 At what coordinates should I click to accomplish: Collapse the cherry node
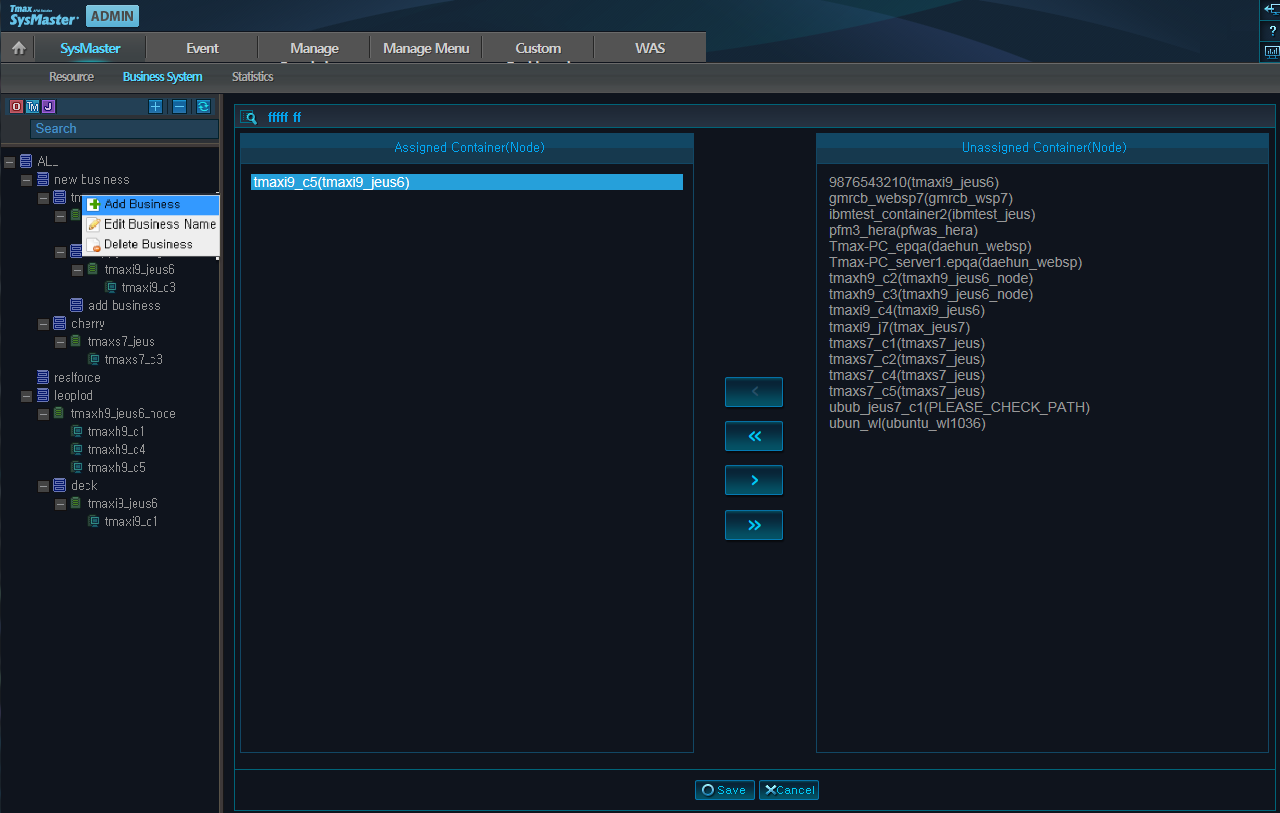(x=43, y=324)
